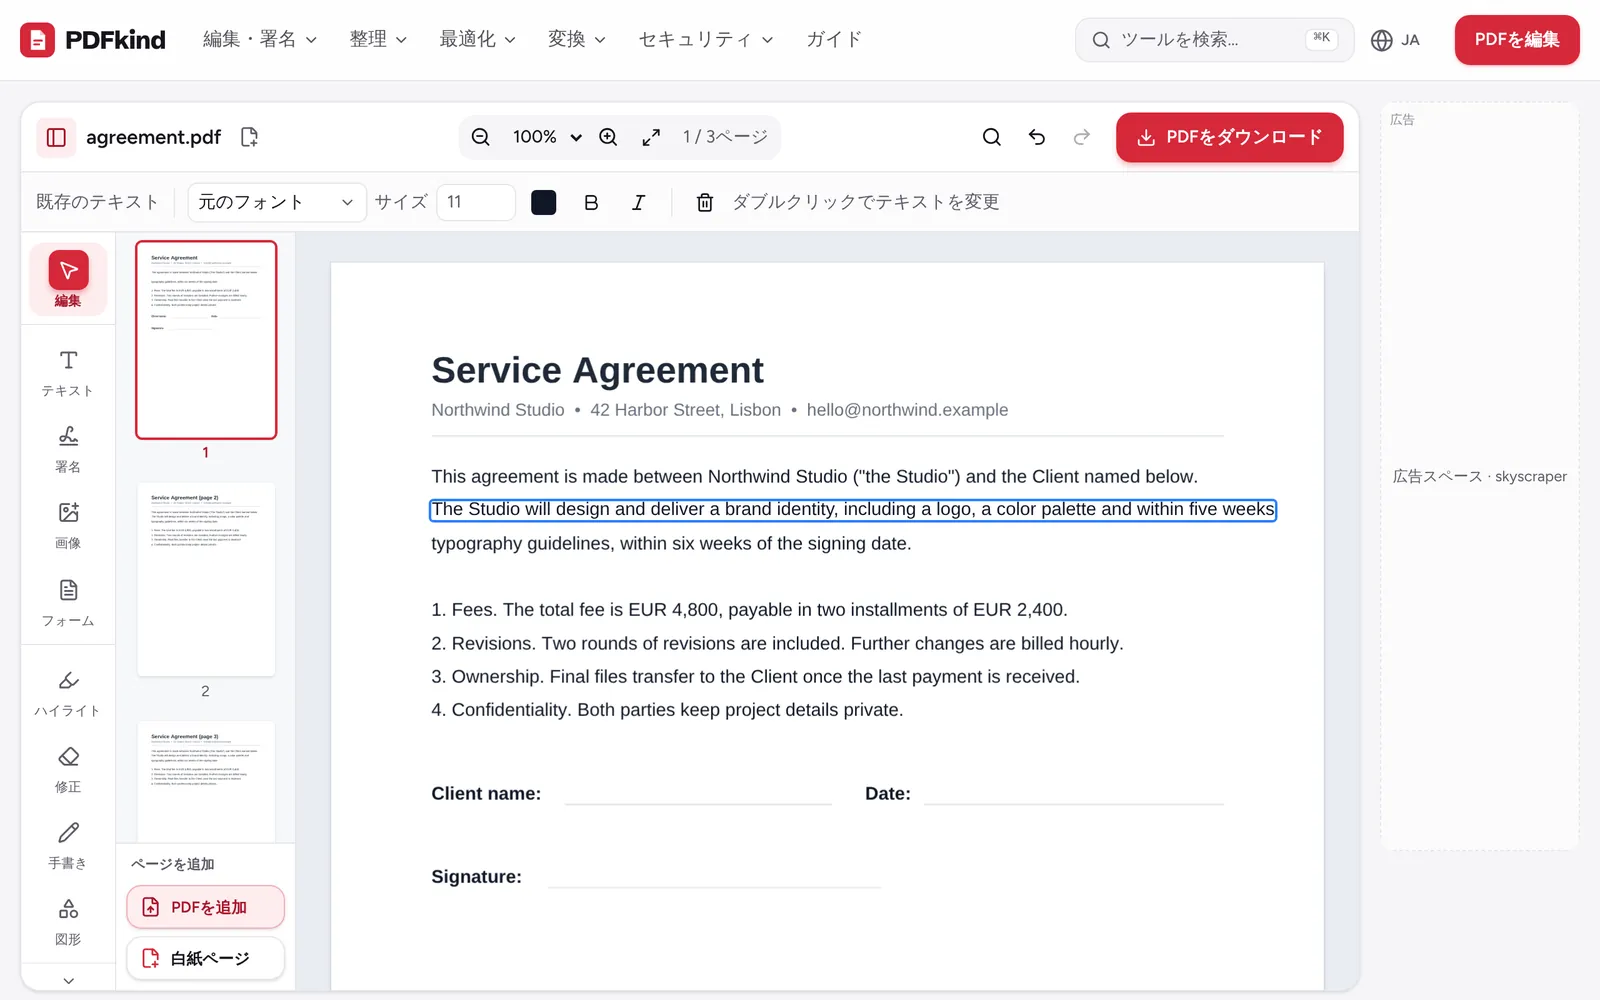
Task: Open the 整理 menu
Action: pos(378,40)
